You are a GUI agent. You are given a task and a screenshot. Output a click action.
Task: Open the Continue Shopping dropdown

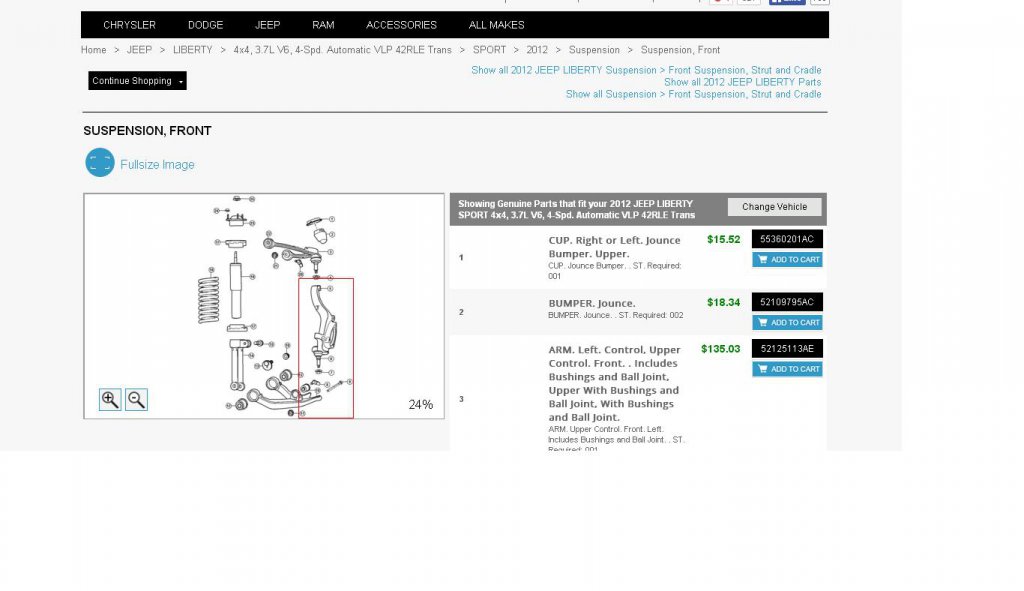pyautogui.click(x=137, y=80)
